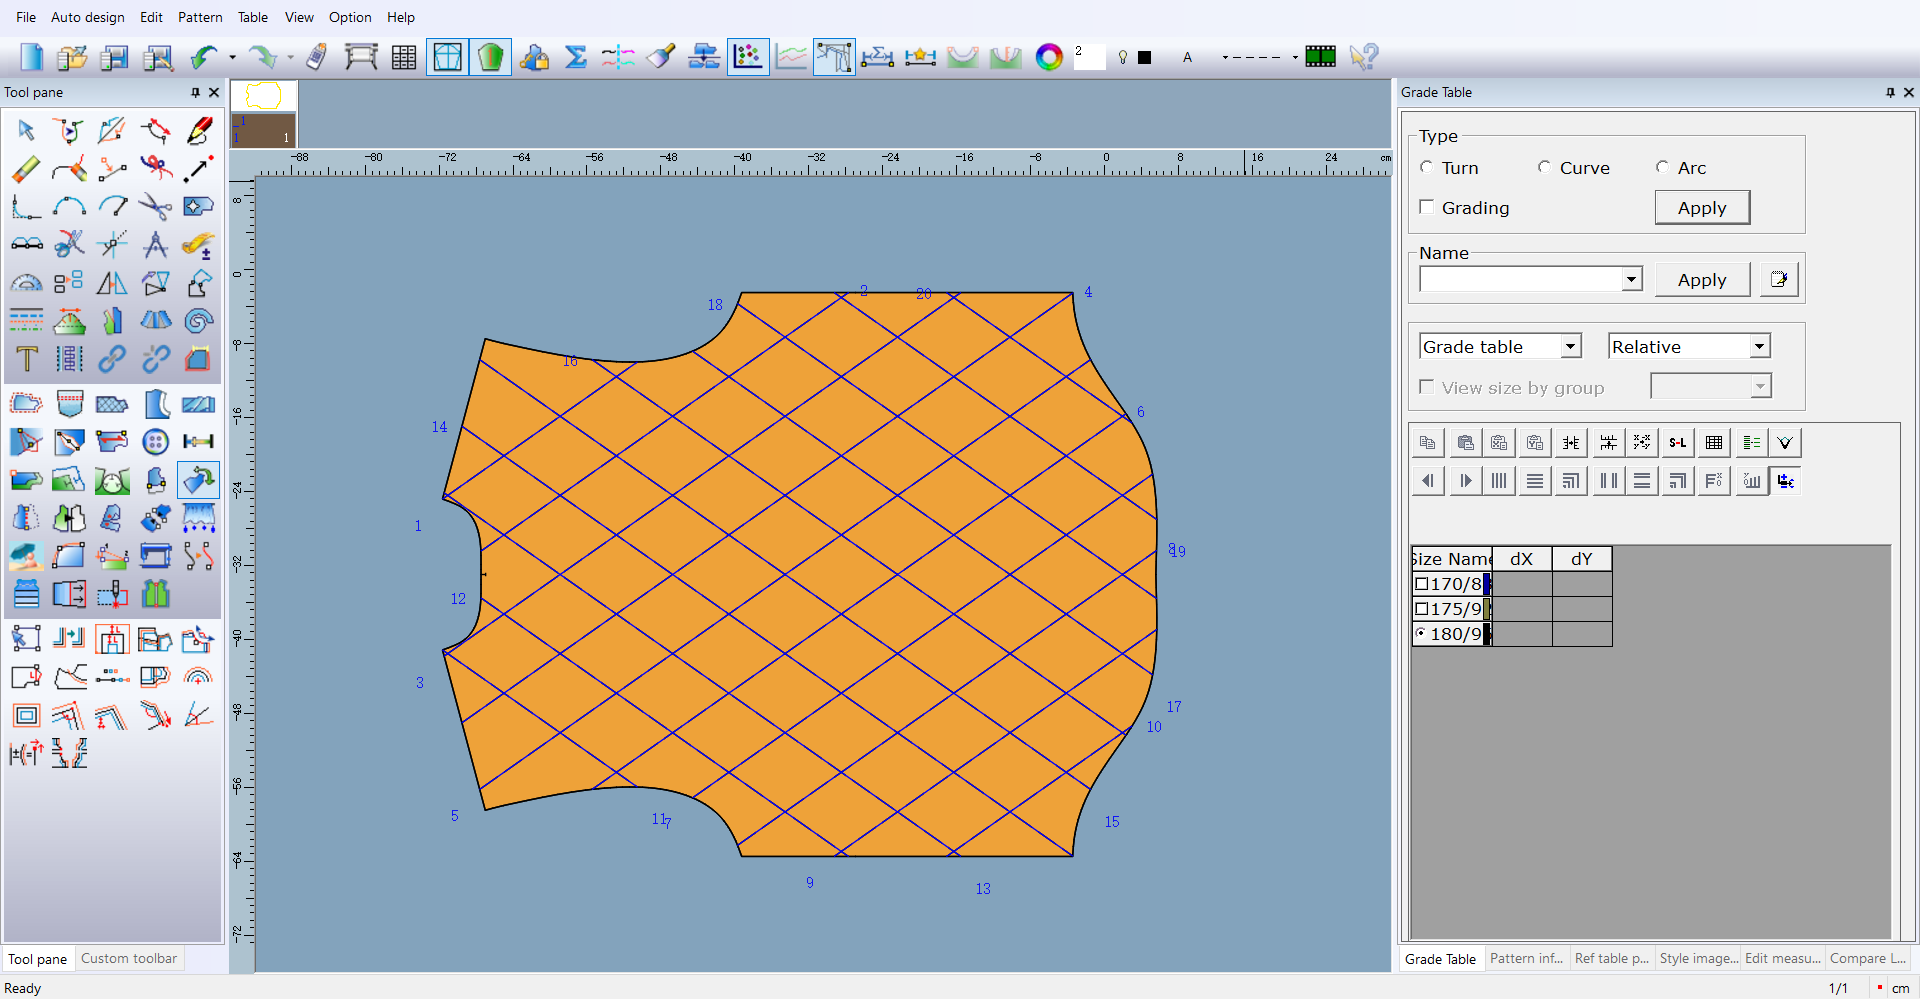Click the blue color swatch for 170/8
1920x999 pixels.
coord(1487,584)
